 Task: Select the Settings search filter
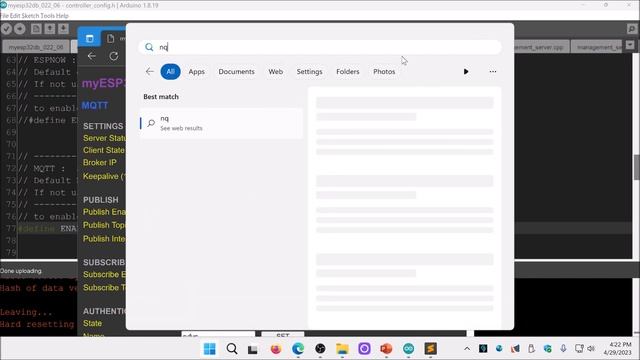(x=309, y=71)
